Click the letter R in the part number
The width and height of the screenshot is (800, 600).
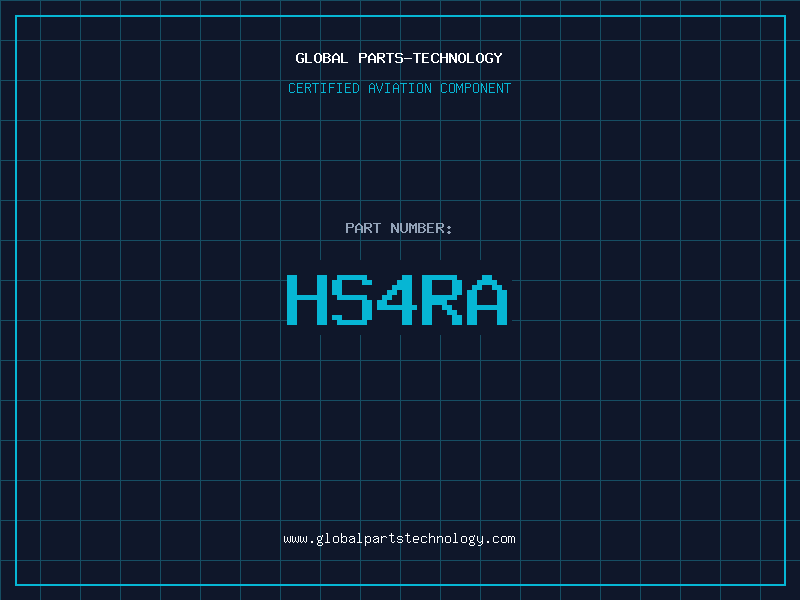pyautogui.click(x=442, y=300)
